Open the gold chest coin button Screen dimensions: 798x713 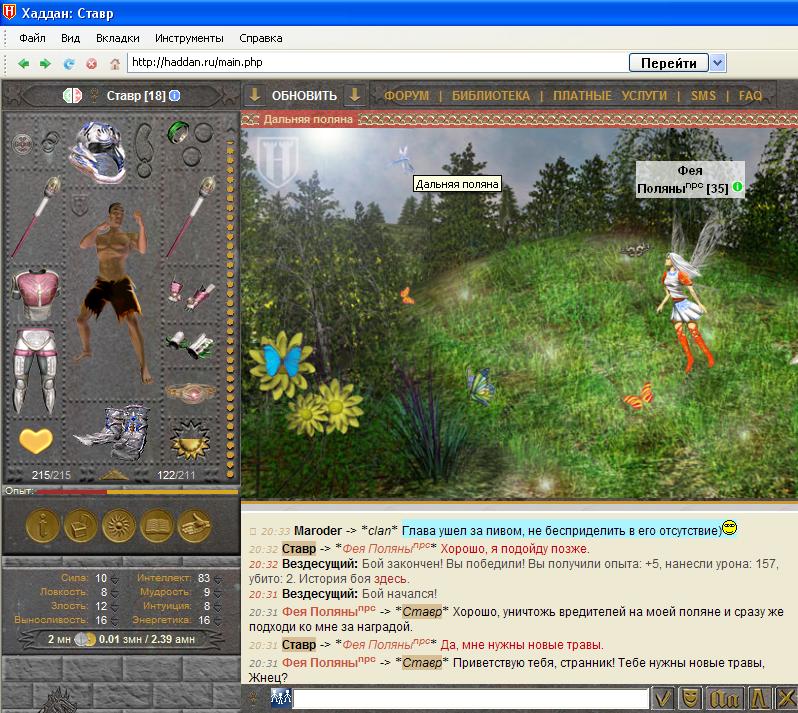pyautogui.click(x=80, y=526)
